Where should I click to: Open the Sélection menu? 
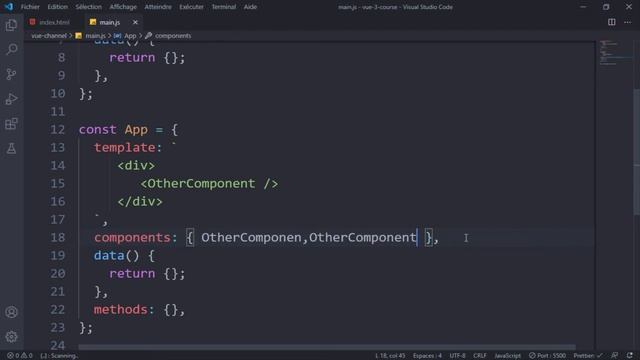(x=88, y=7)
